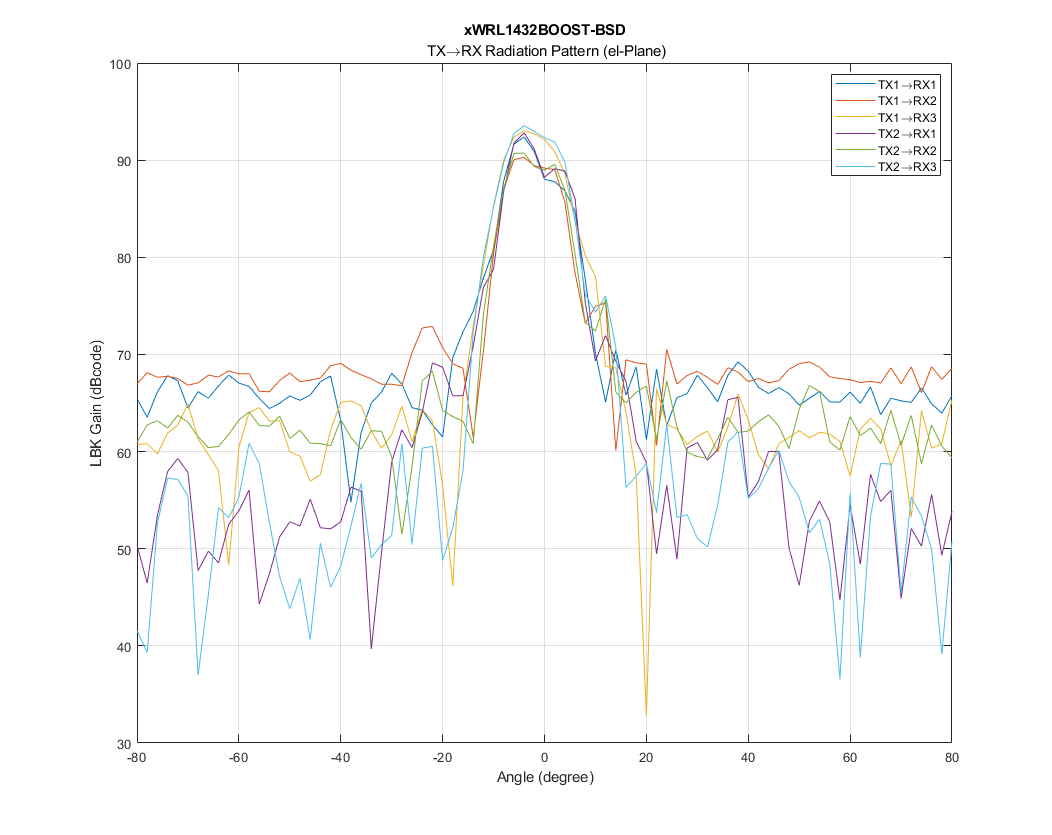
Task: Select the light blue TX2→RX3 legend line sample
Action: (855, 167)
